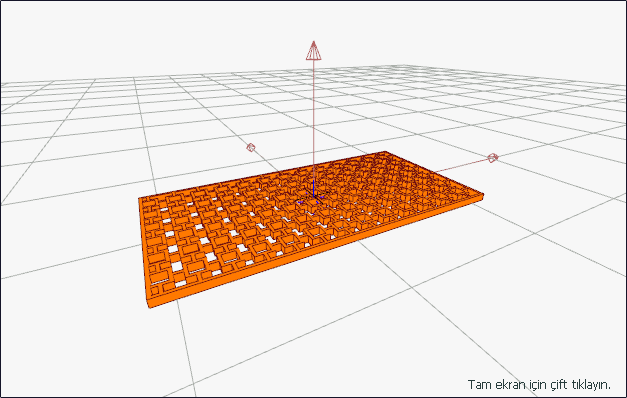Click the back top corner of orange plate

[x=385, y=152]
